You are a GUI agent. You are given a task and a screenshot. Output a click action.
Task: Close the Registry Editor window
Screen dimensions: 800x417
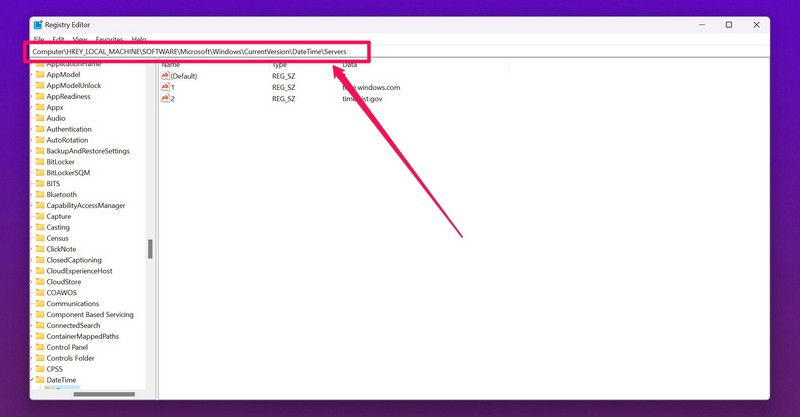click(756, 24)
